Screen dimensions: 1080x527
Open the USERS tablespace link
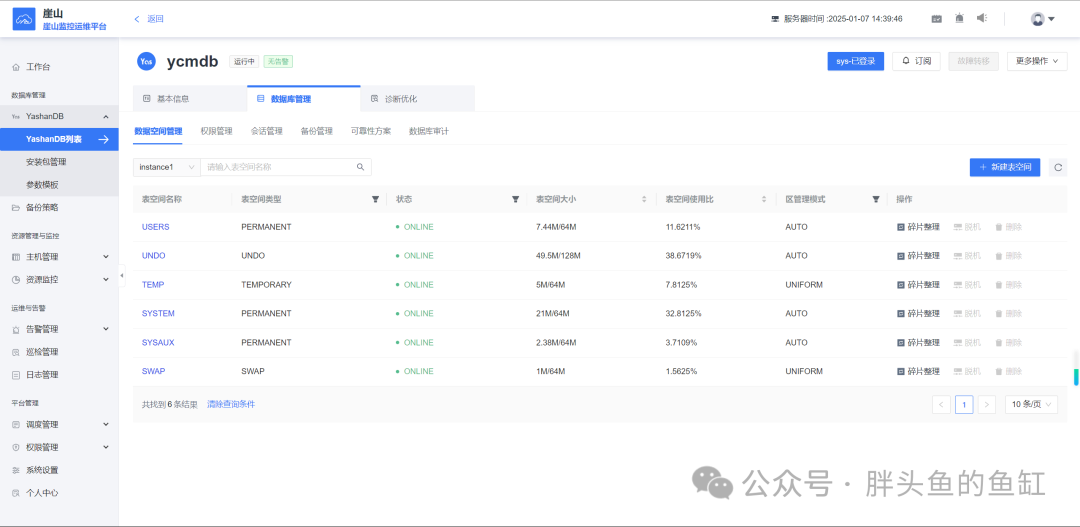pos(156,227)
